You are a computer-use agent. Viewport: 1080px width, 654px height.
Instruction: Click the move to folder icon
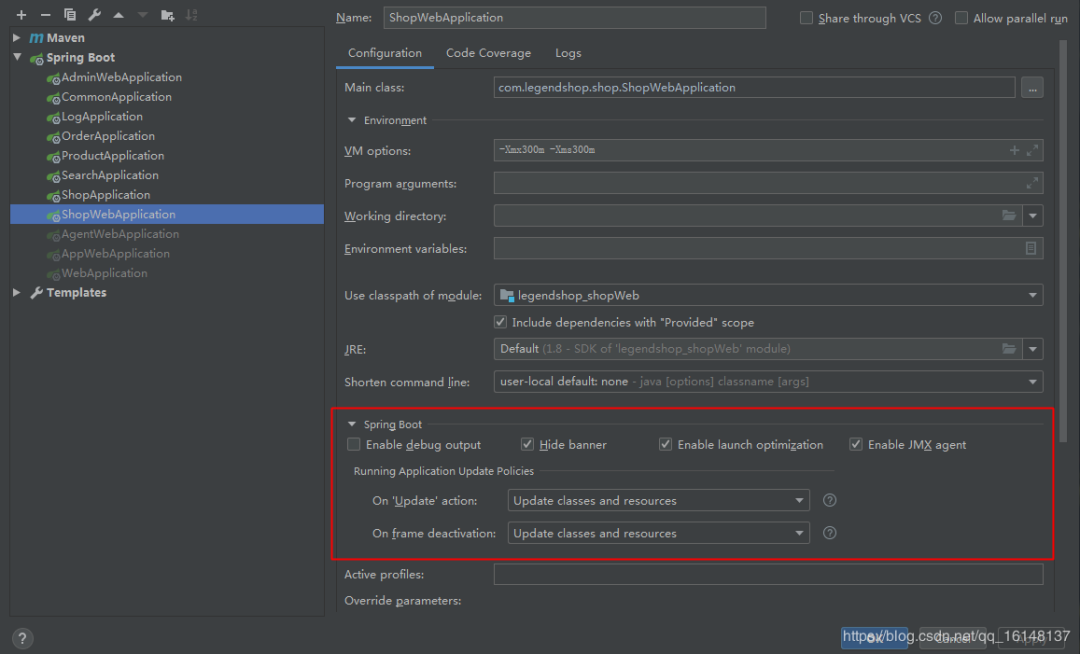click(x=167, y=15)
